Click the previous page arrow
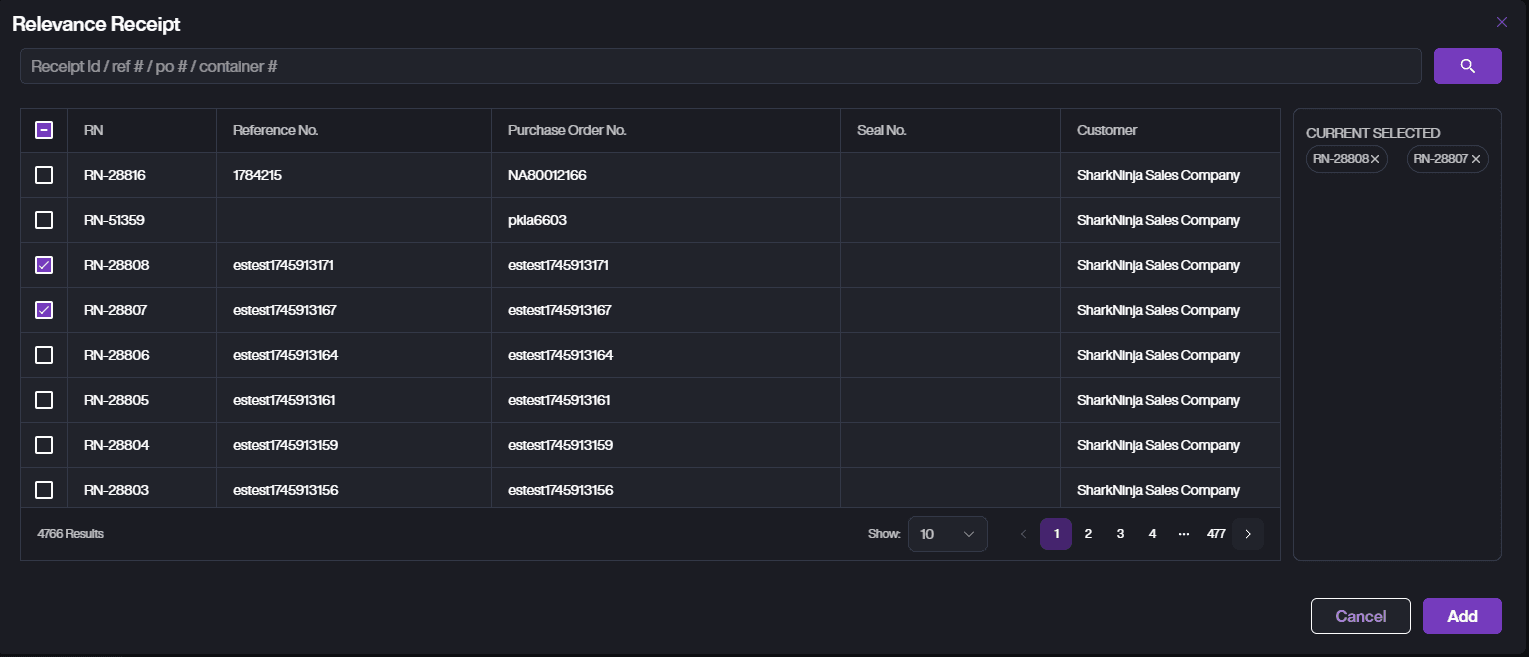Viewport: 1529px width, 657px height. pyautogui.click(x=1023, y=534)
